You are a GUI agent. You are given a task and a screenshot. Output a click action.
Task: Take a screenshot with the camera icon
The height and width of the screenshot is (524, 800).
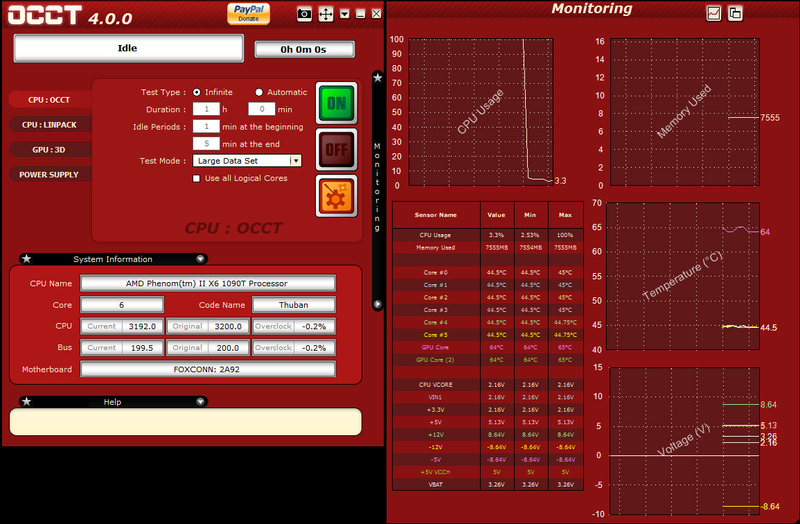(304, 14)
